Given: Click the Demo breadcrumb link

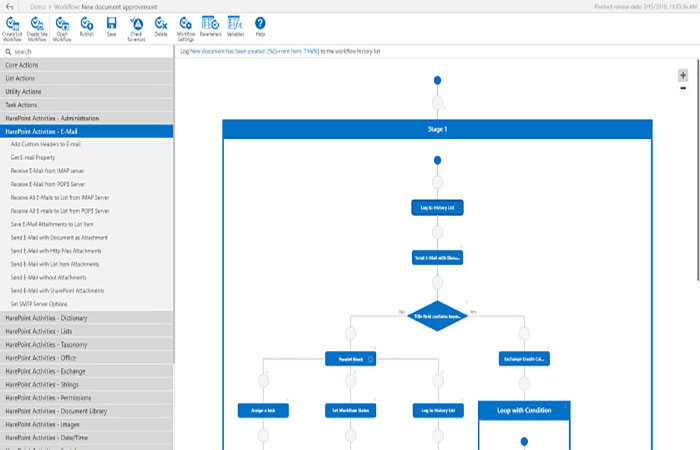Looking at the screenshot, I should tap(38, 7).
